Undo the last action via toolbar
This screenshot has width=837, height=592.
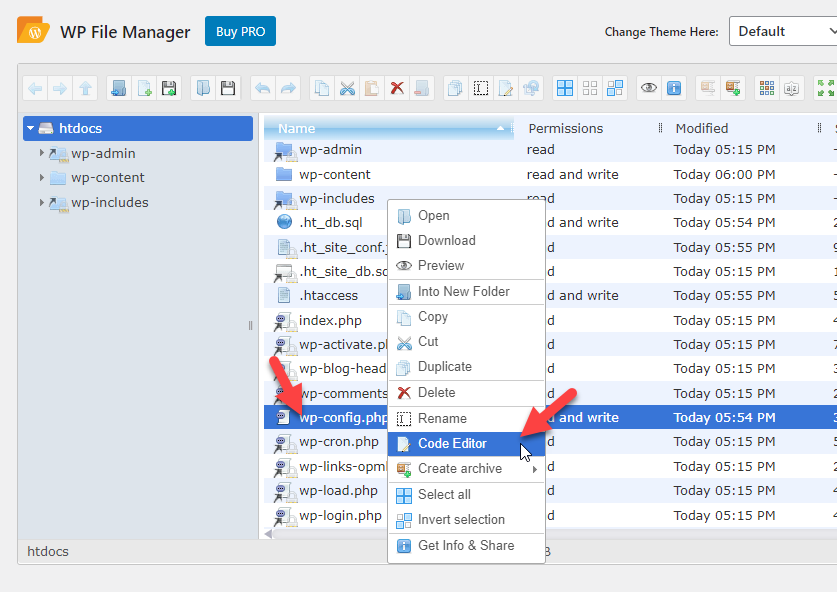coord(263,88)
